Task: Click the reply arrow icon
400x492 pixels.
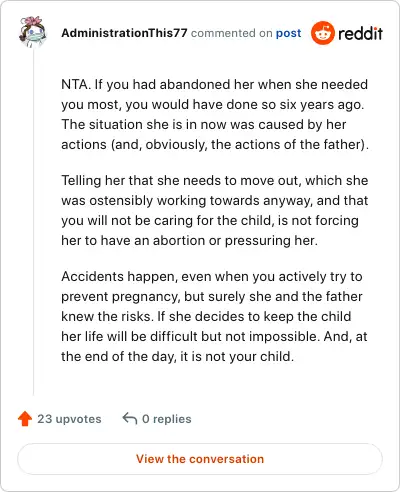Action: 130,418
